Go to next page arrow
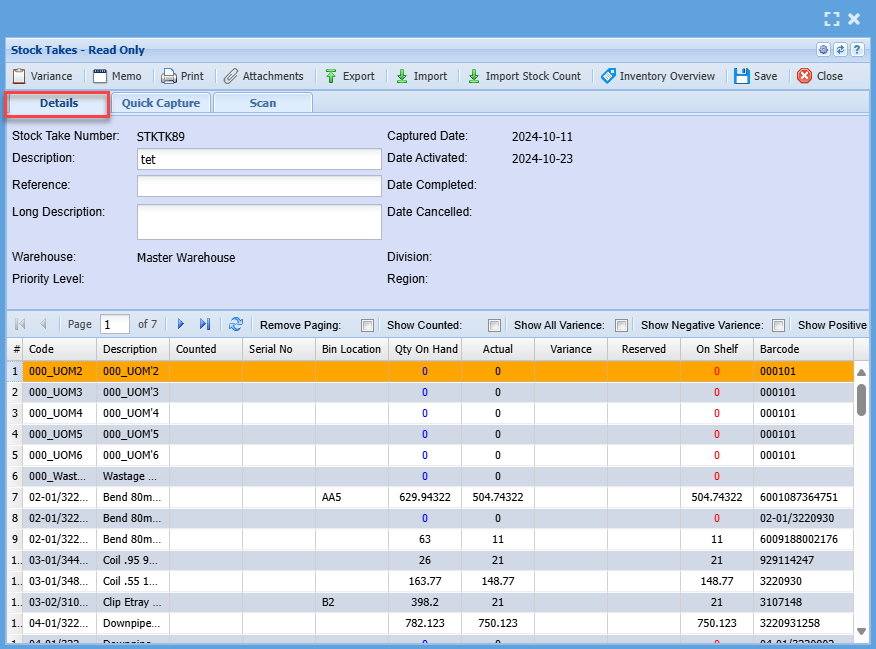The image size is (876, 649). tap(181, 324)
